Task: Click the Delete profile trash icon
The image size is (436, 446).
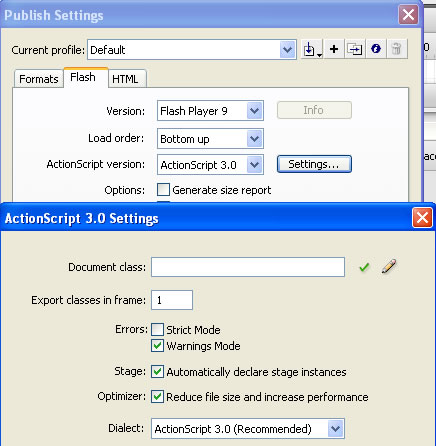Action: click(x=396, y=49)
